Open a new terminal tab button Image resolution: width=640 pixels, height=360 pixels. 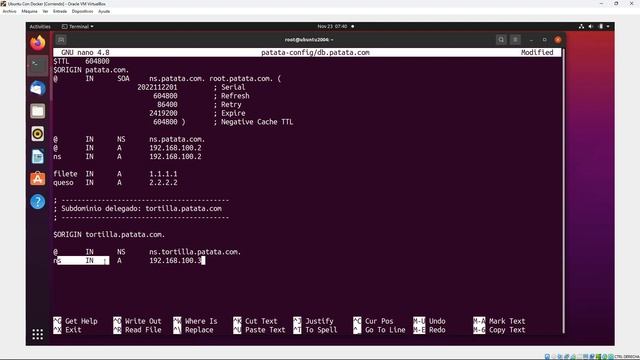[61, 40]
